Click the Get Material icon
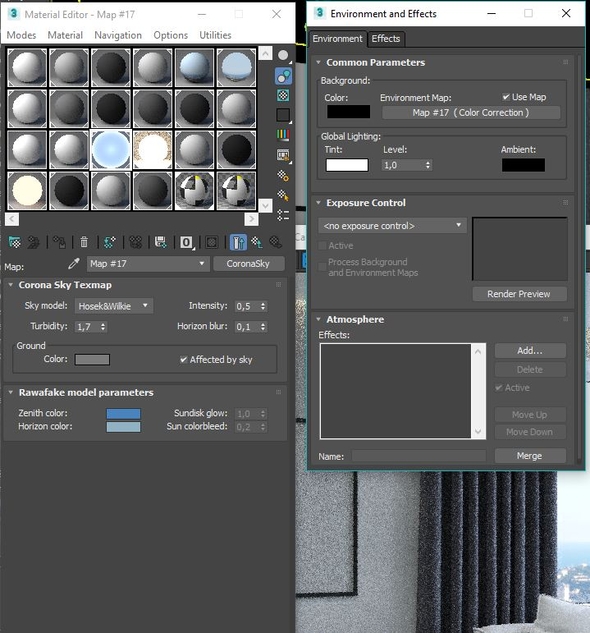Image resolution: width=590 pixels, height=633 pixels. coord(15,242)
